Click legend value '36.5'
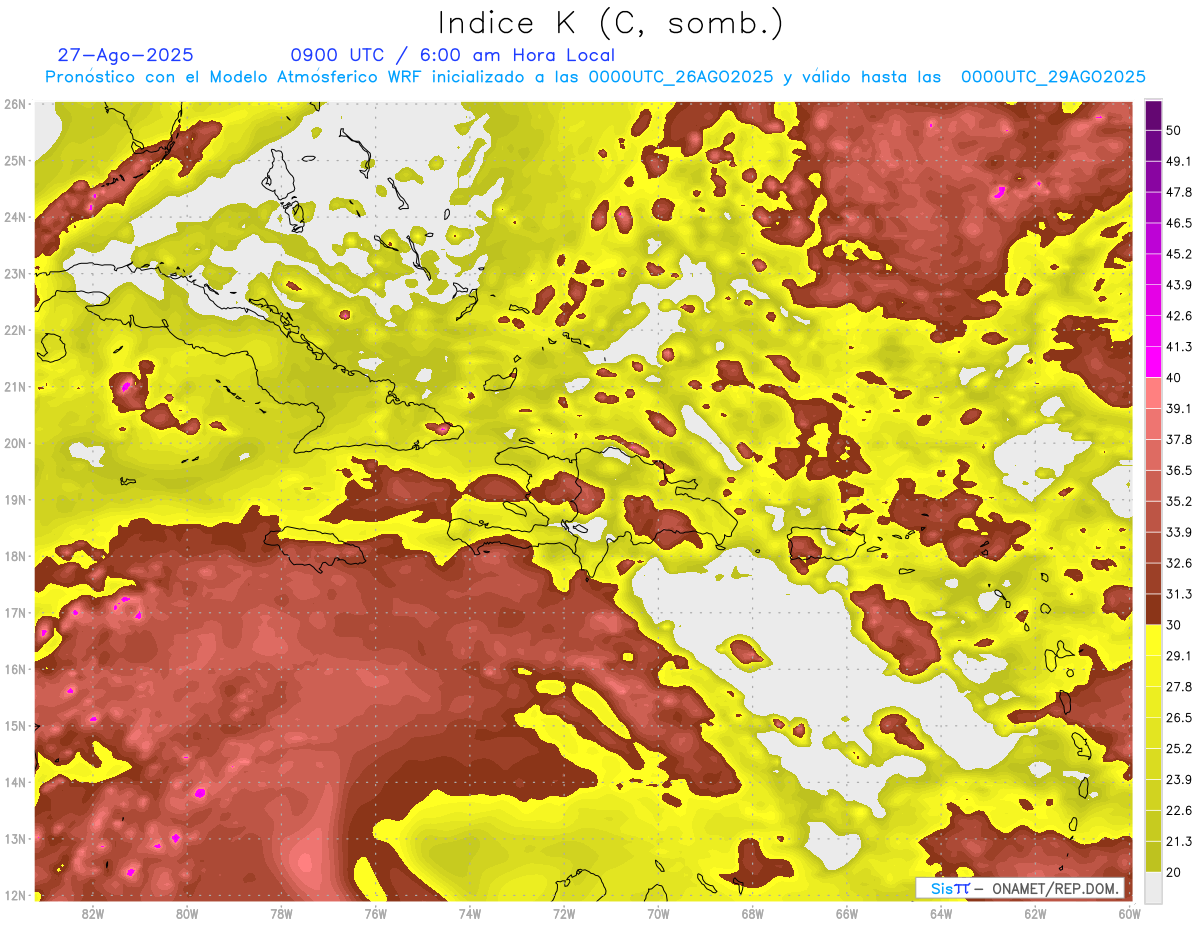Viewport: 1200px width, 927px height. (1178, 470)
